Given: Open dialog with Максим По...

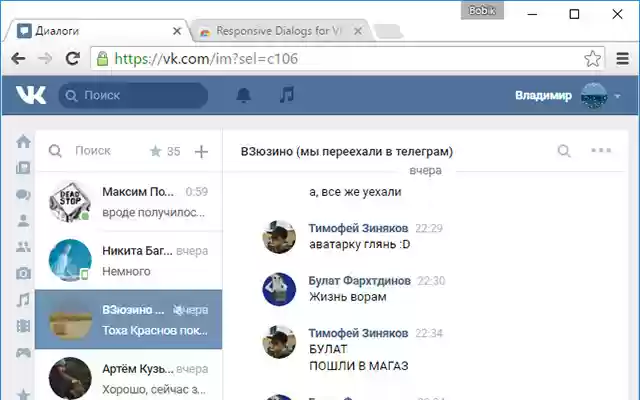Looking at the screenshot, I should [x=129, y=202].
